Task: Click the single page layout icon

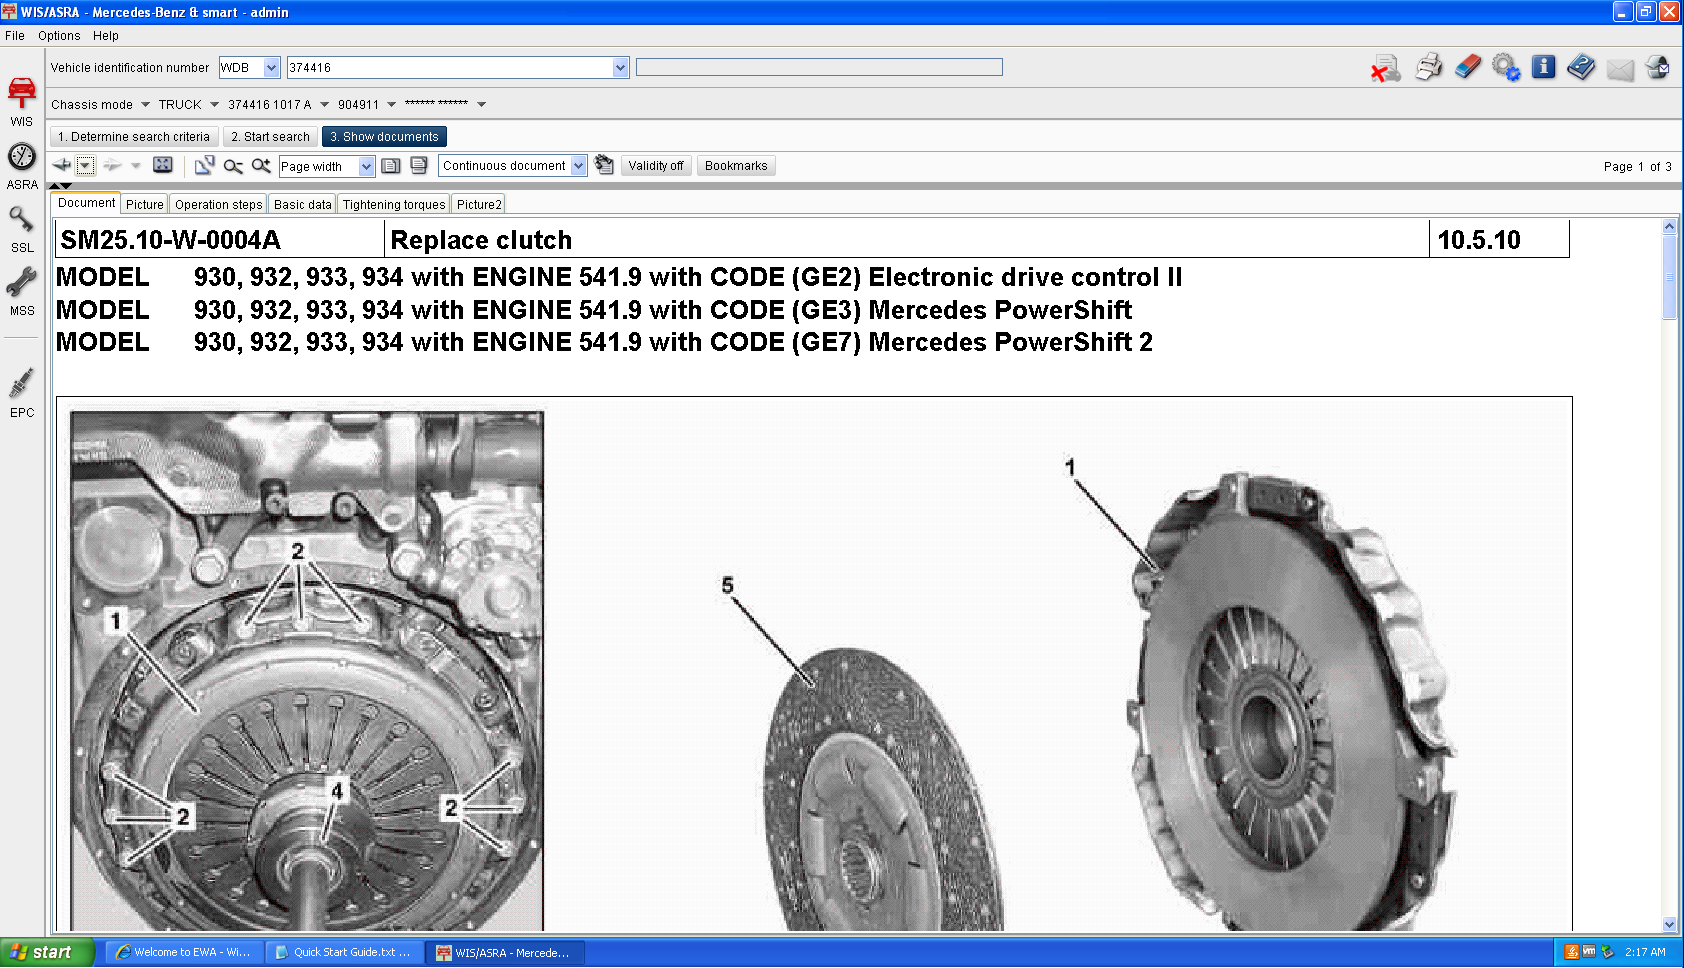Action: pyautogui.click(x=391, y=166)
